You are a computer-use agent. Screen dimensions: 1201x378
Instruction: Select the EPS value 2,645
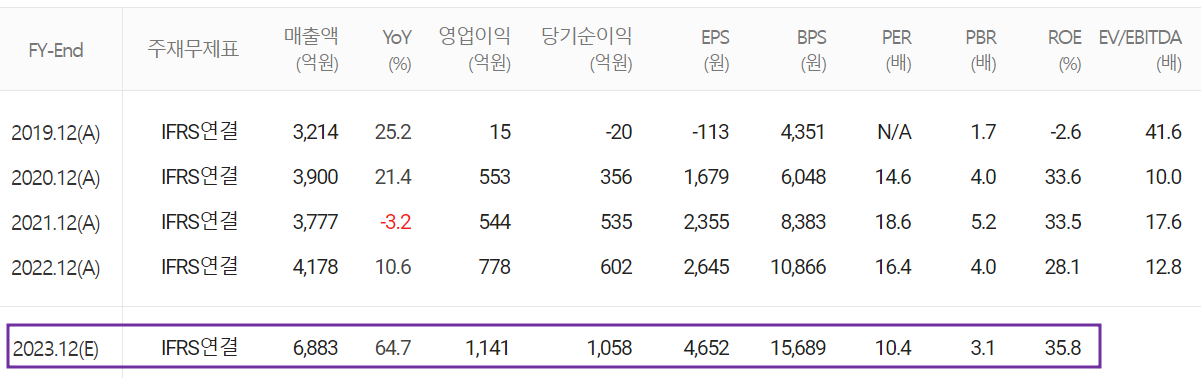pyautogui.click(x=707, y=267)
